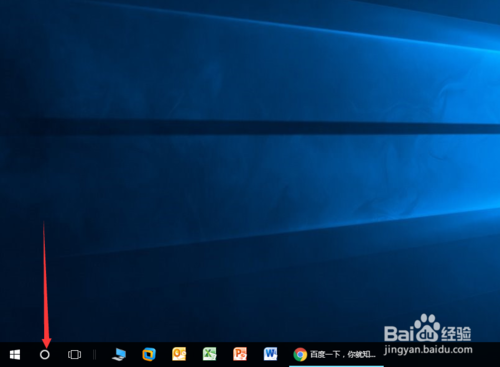This screenshot has height=367, width=500.
Task: Click the Chrome icon on the taskbar
Action: click(300, 355)
